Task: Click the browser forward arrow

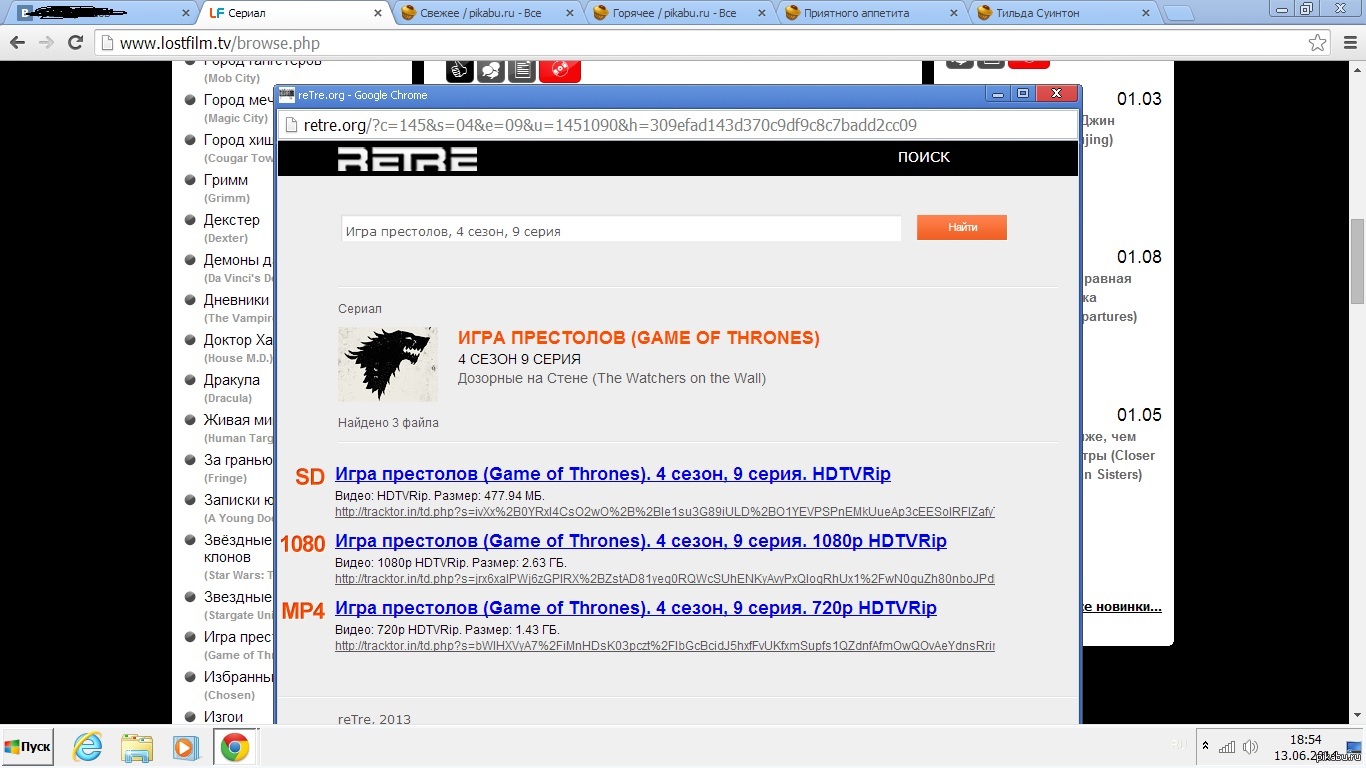Action: [x=46, y=43]
